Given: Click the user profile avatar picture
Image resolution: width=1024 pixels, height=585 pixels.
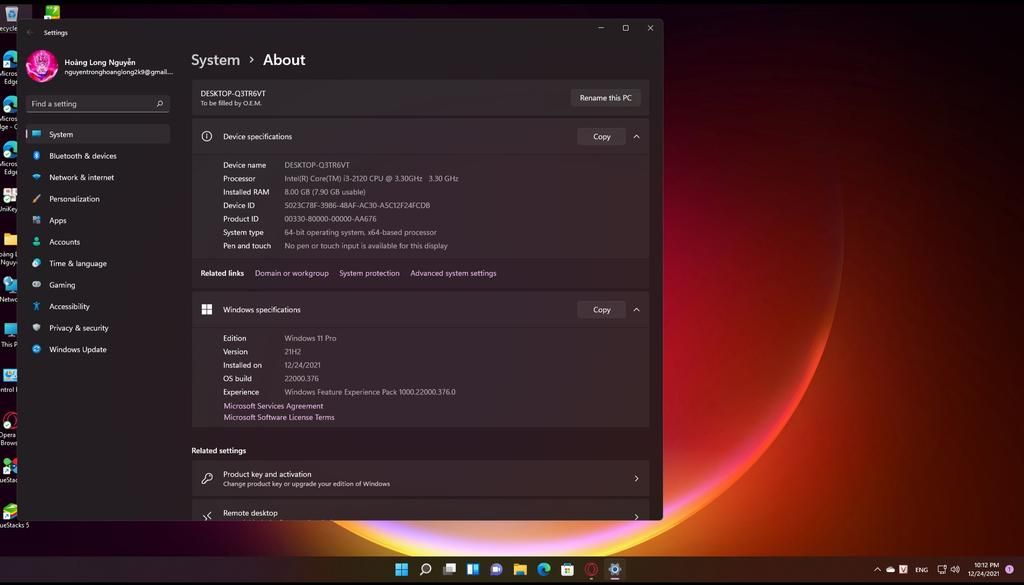Looking at the screenshot, I should point(42,66).
